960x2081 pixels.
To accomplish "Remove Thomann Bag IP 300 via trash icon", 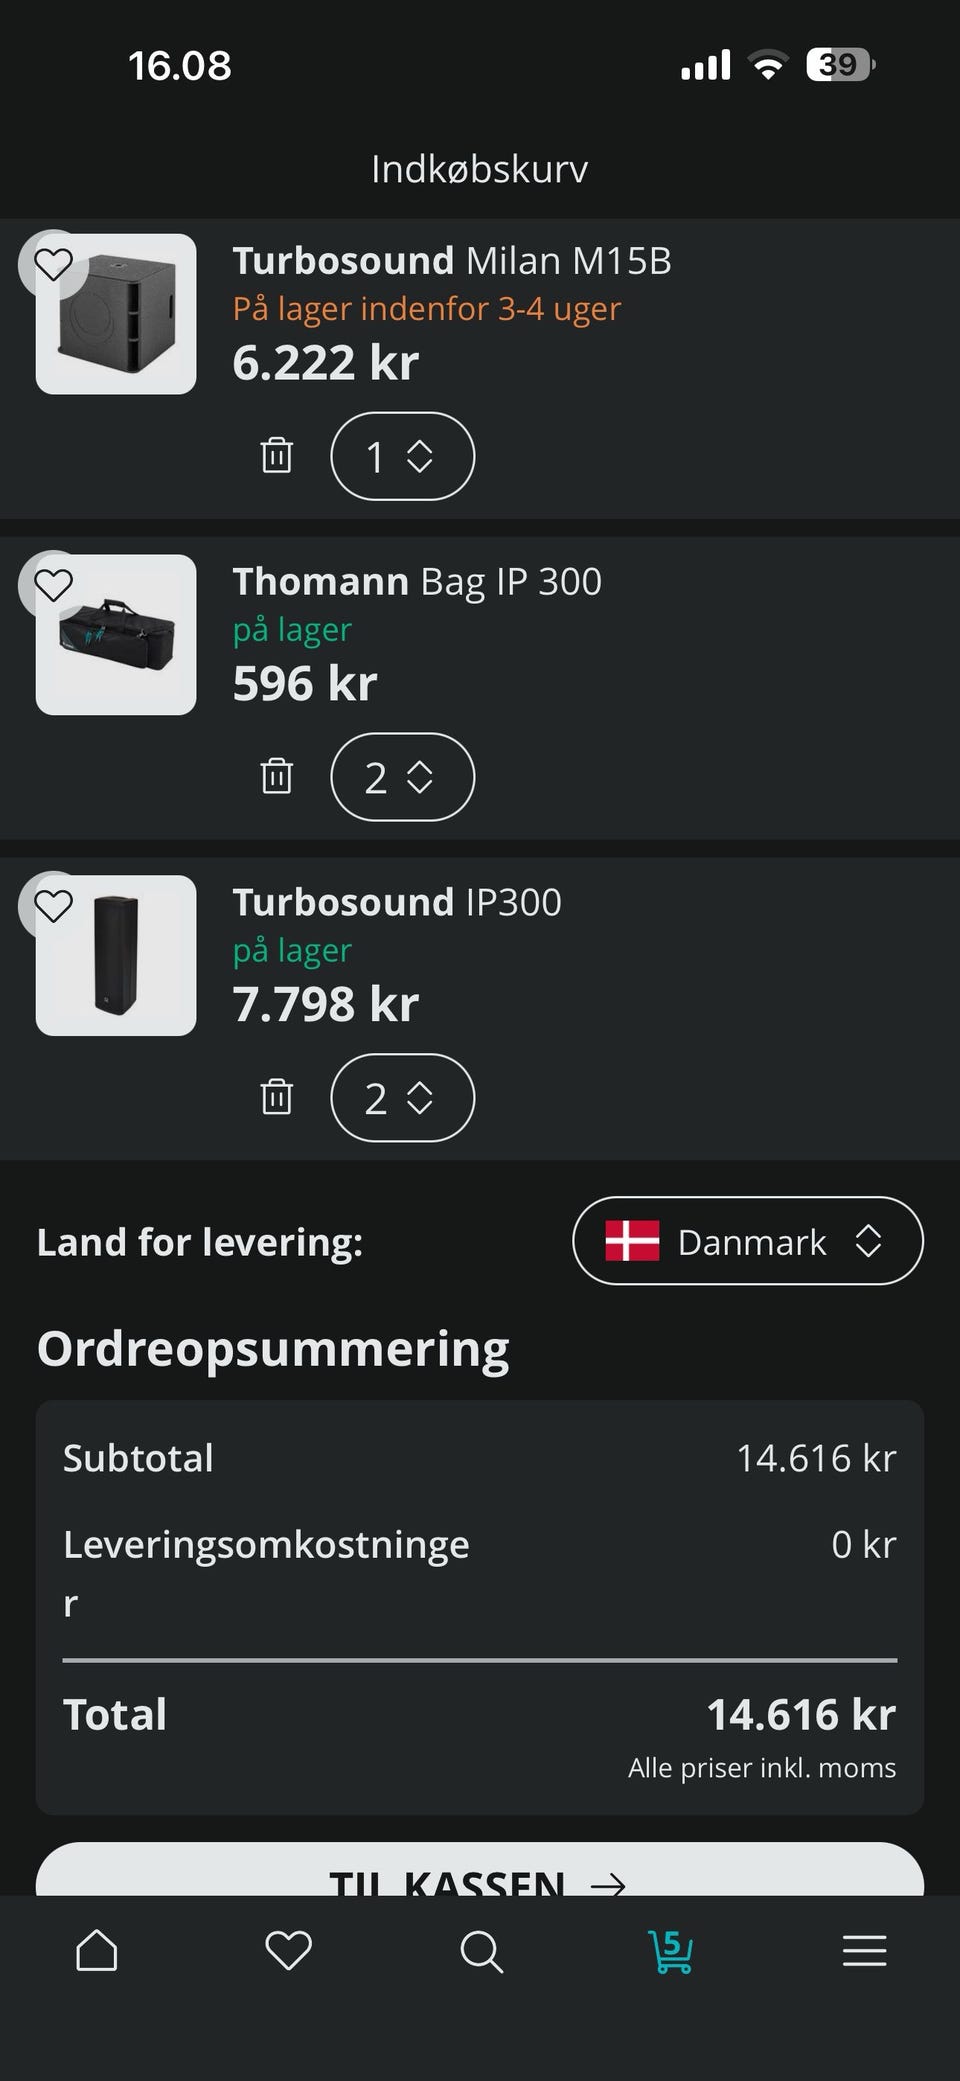I will (x=277, y=777).
